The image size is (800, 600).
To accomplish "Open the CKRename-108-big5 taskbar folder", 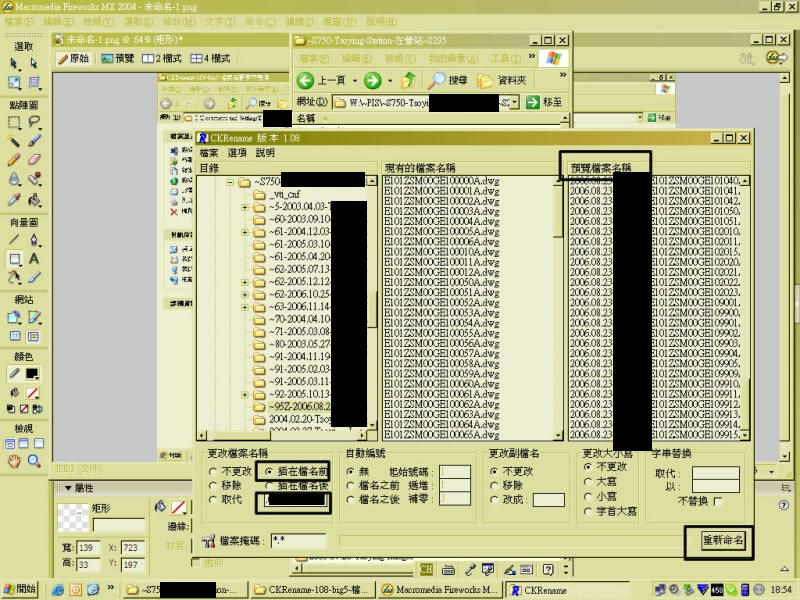I will pos(312,590).
